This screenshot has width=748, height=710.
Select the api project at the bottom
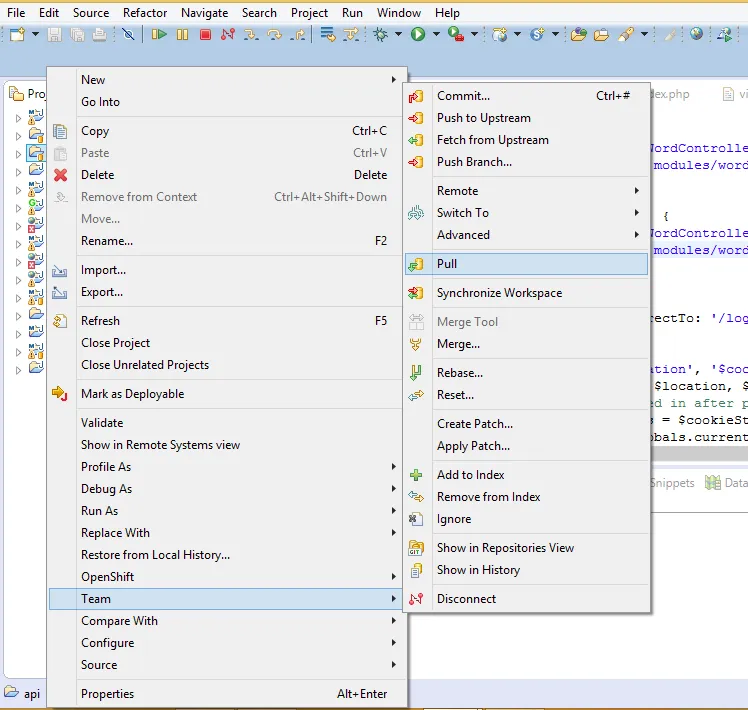point(31,692)
